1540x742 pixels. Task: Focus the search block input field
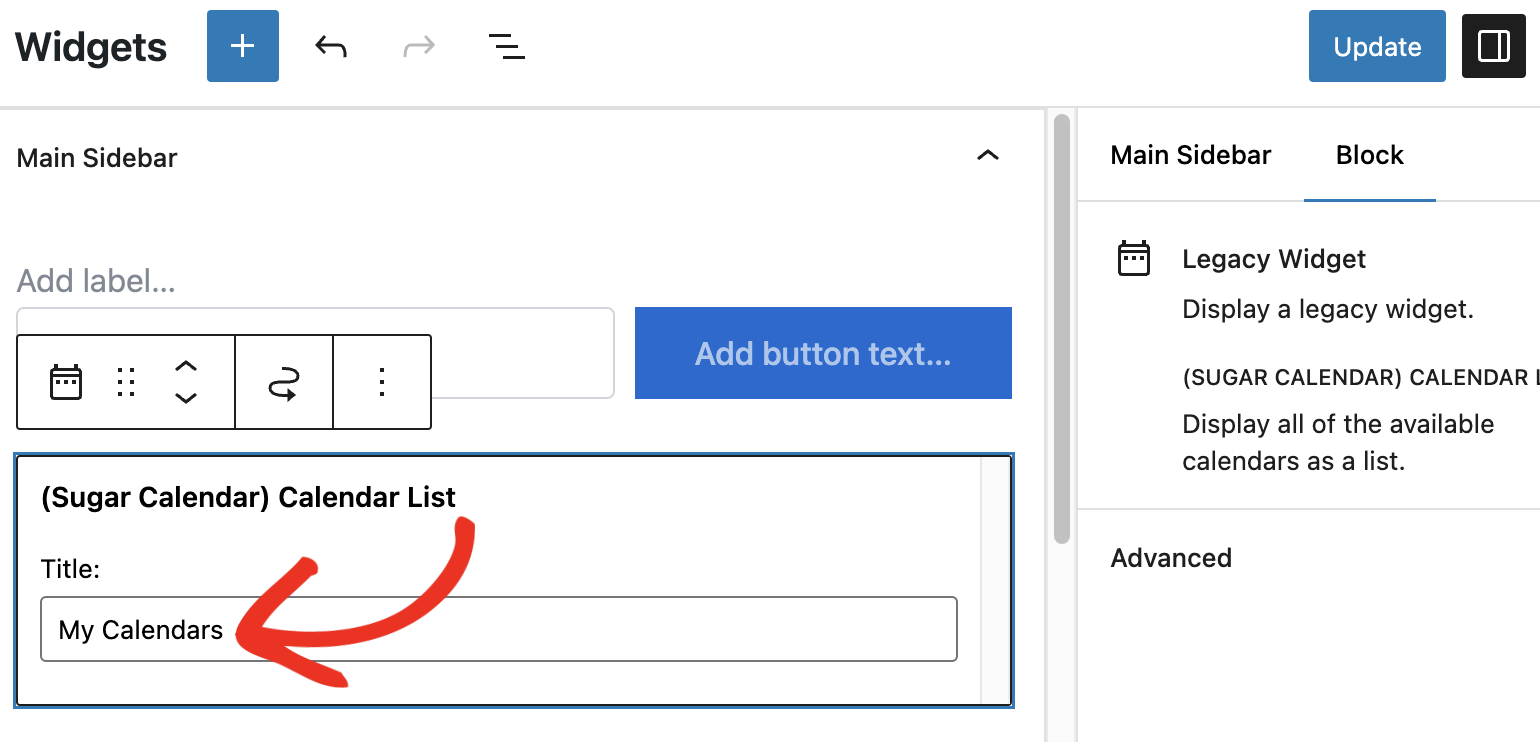(315, 353)
